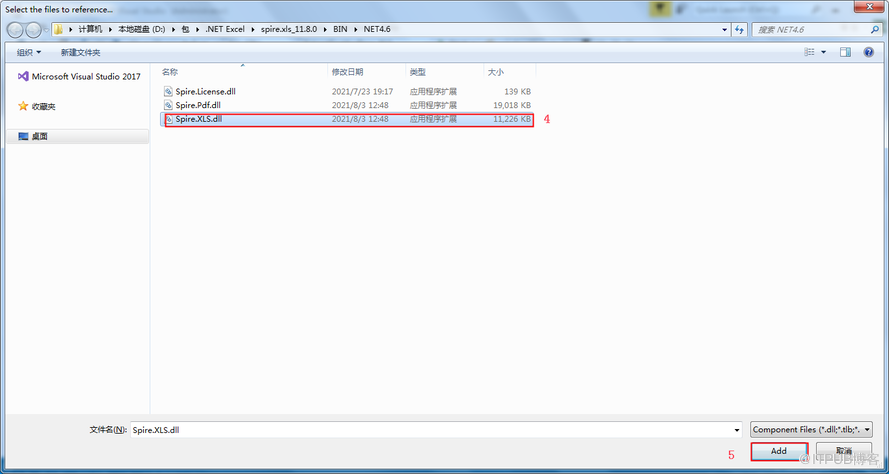Open the view options dropdown arrow
The height and width of the screenshot is (474, 889).
click(x=823, y=52)
